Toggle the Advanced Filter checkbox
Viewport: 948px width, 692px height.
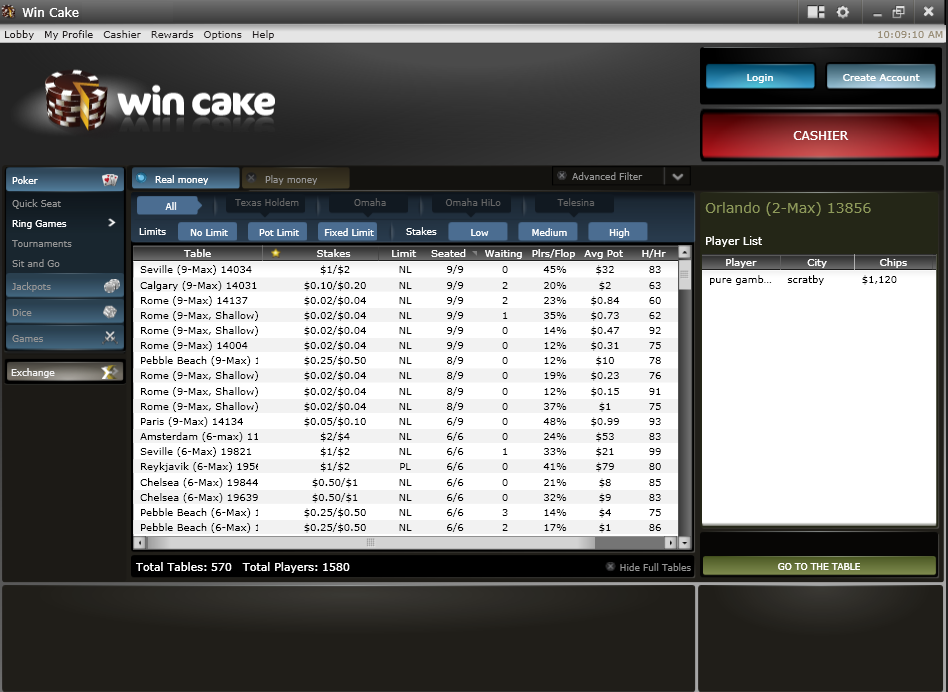562,176
